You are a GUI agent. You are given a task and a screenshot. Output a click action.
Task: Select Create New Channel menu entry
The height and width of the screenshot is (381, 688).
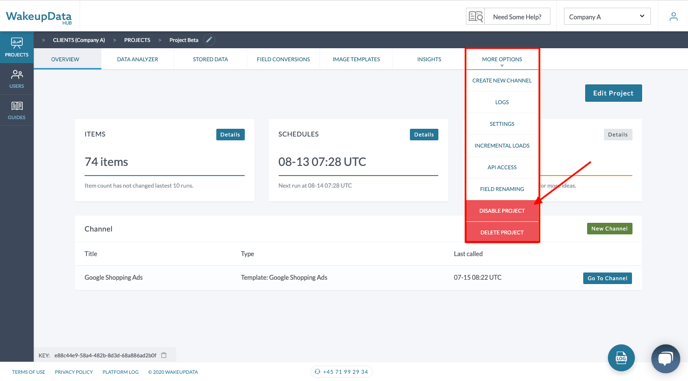coord(502,81)
